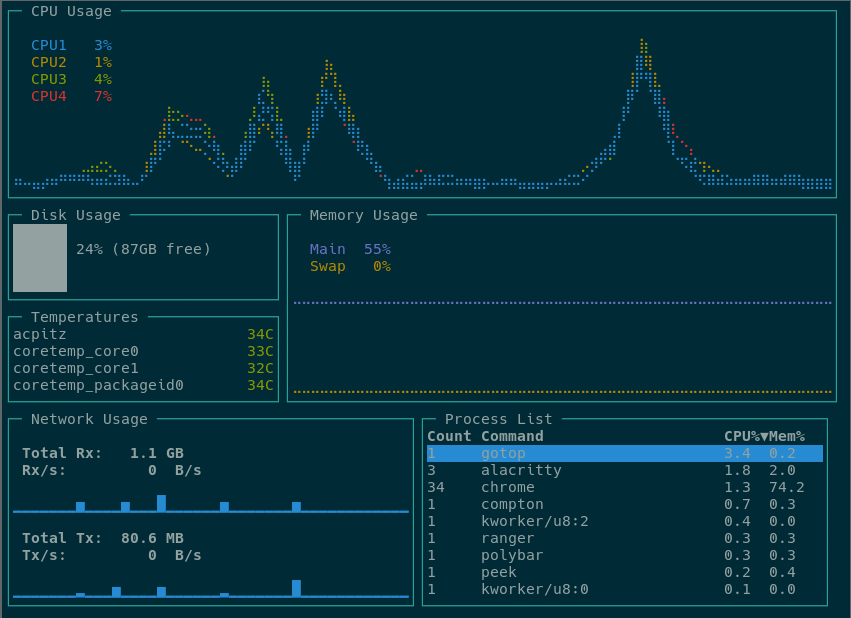Click the chrome process count 34

pos(436,487)
